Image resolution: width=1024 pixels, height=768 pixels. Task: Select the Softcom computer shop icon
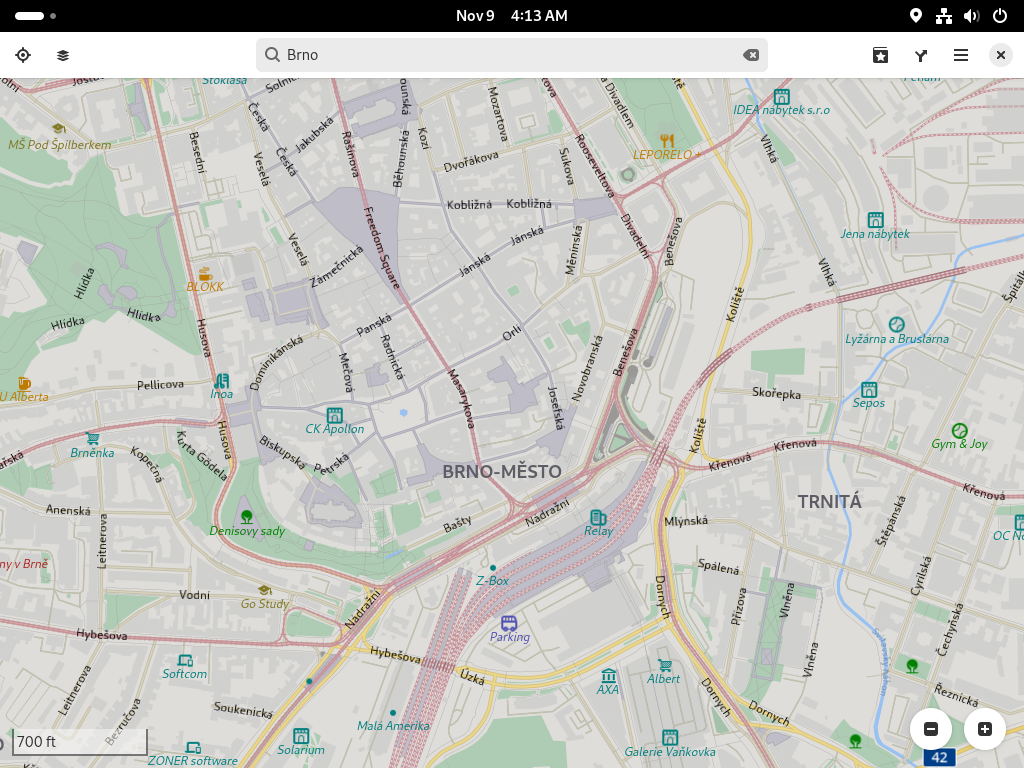point(185,660)
